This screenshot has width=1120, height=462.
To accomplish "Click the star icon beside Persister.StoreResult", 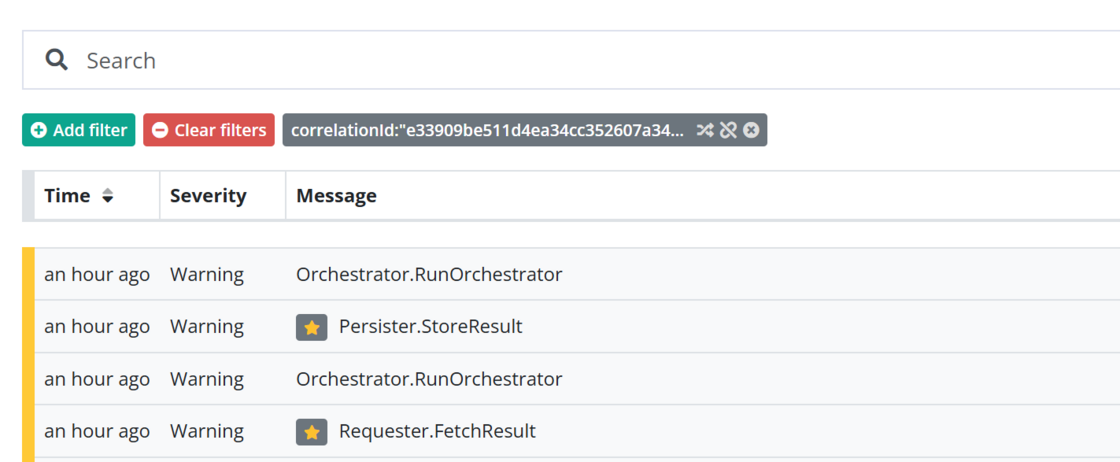I will point(311,327).
